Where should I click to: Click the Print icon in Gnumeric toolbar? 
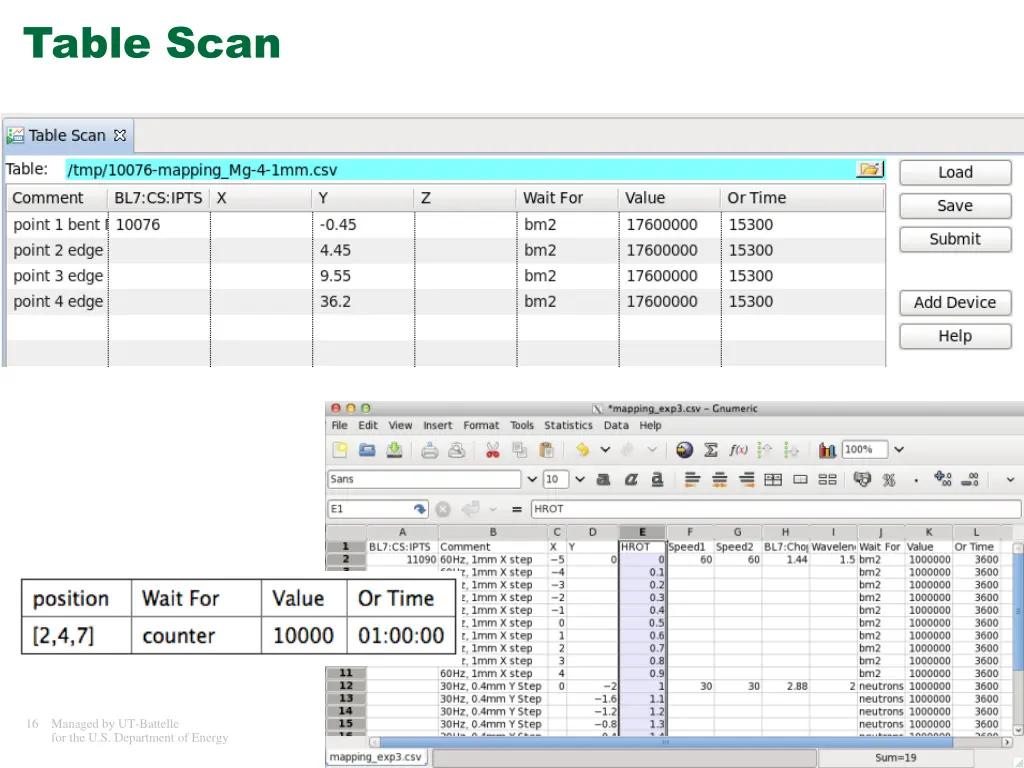pyautogui.click(x=429, y=450)
